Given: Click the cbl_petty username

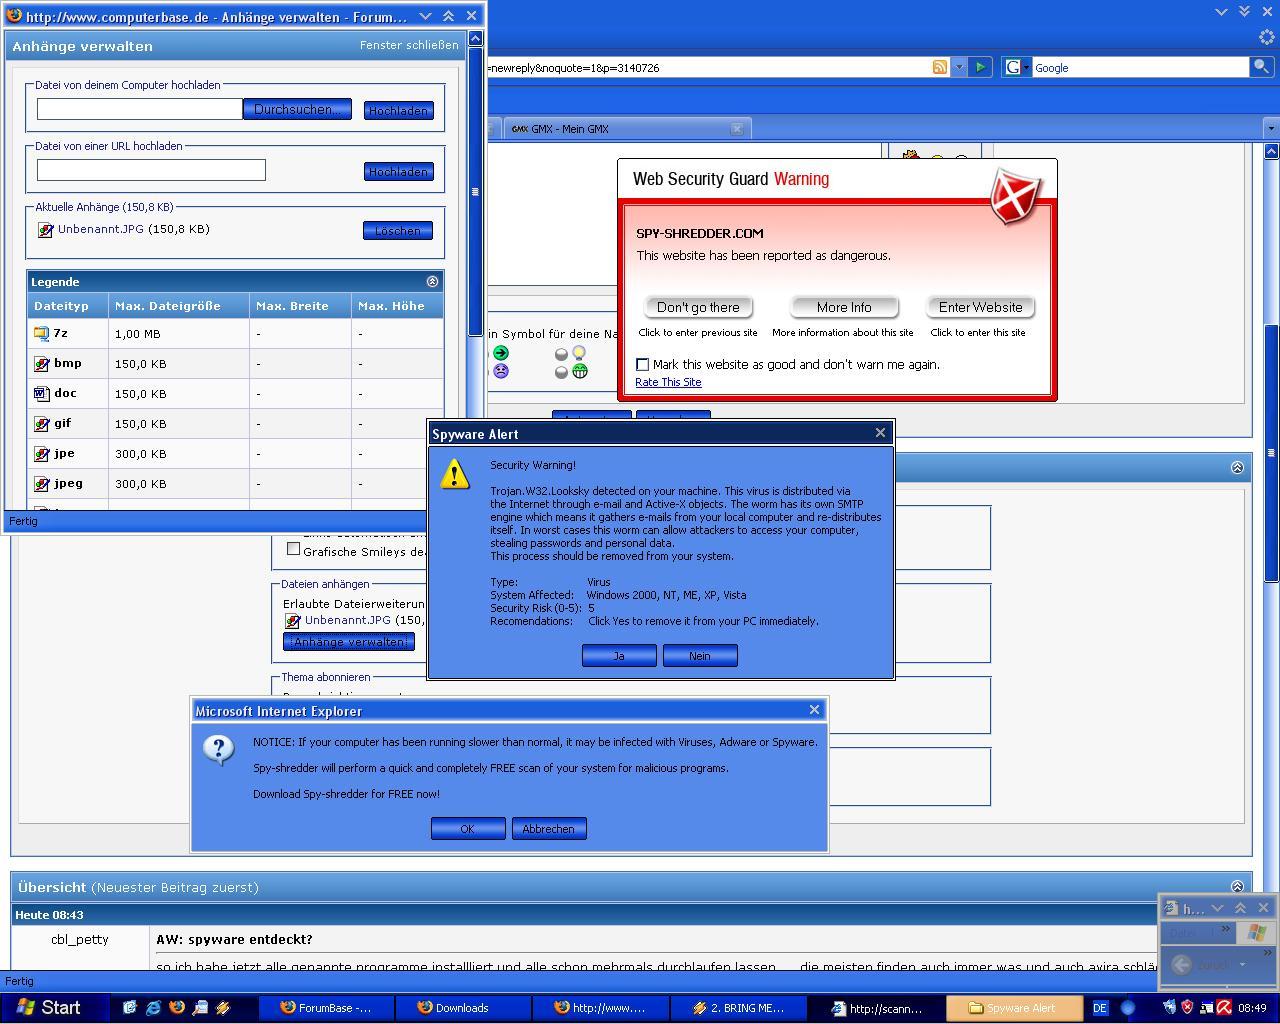Looking at the screenshot, I should [80, 939].
